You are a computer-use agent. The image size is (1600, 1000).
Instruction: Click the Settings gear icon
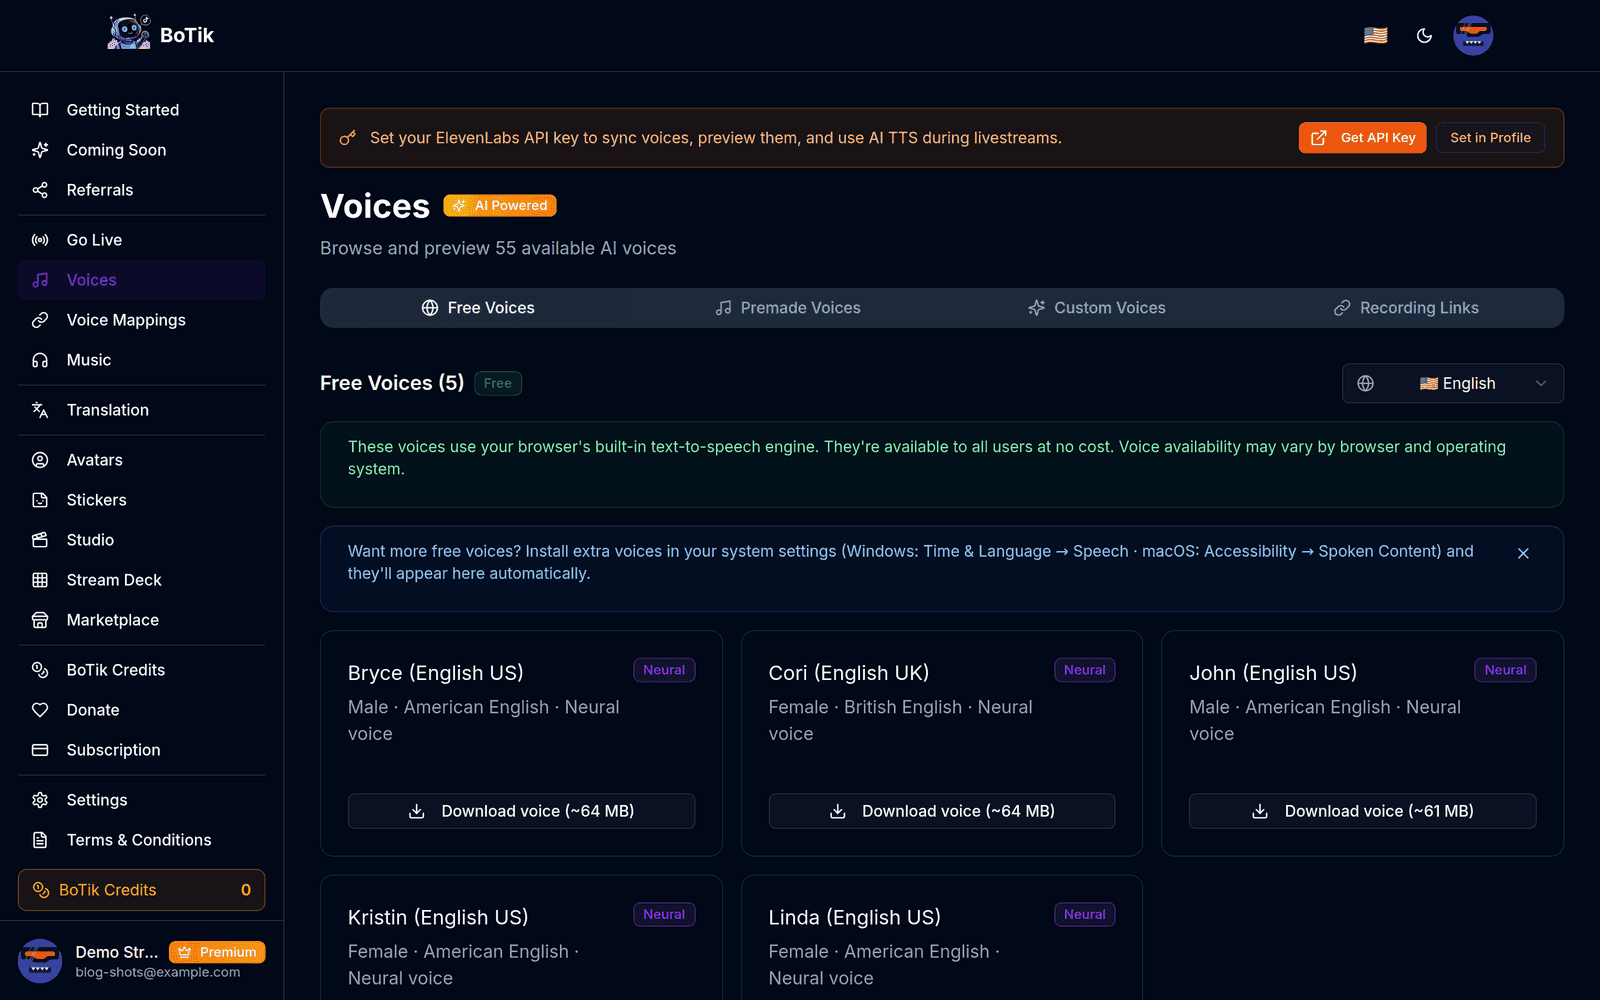click(40, 800)
